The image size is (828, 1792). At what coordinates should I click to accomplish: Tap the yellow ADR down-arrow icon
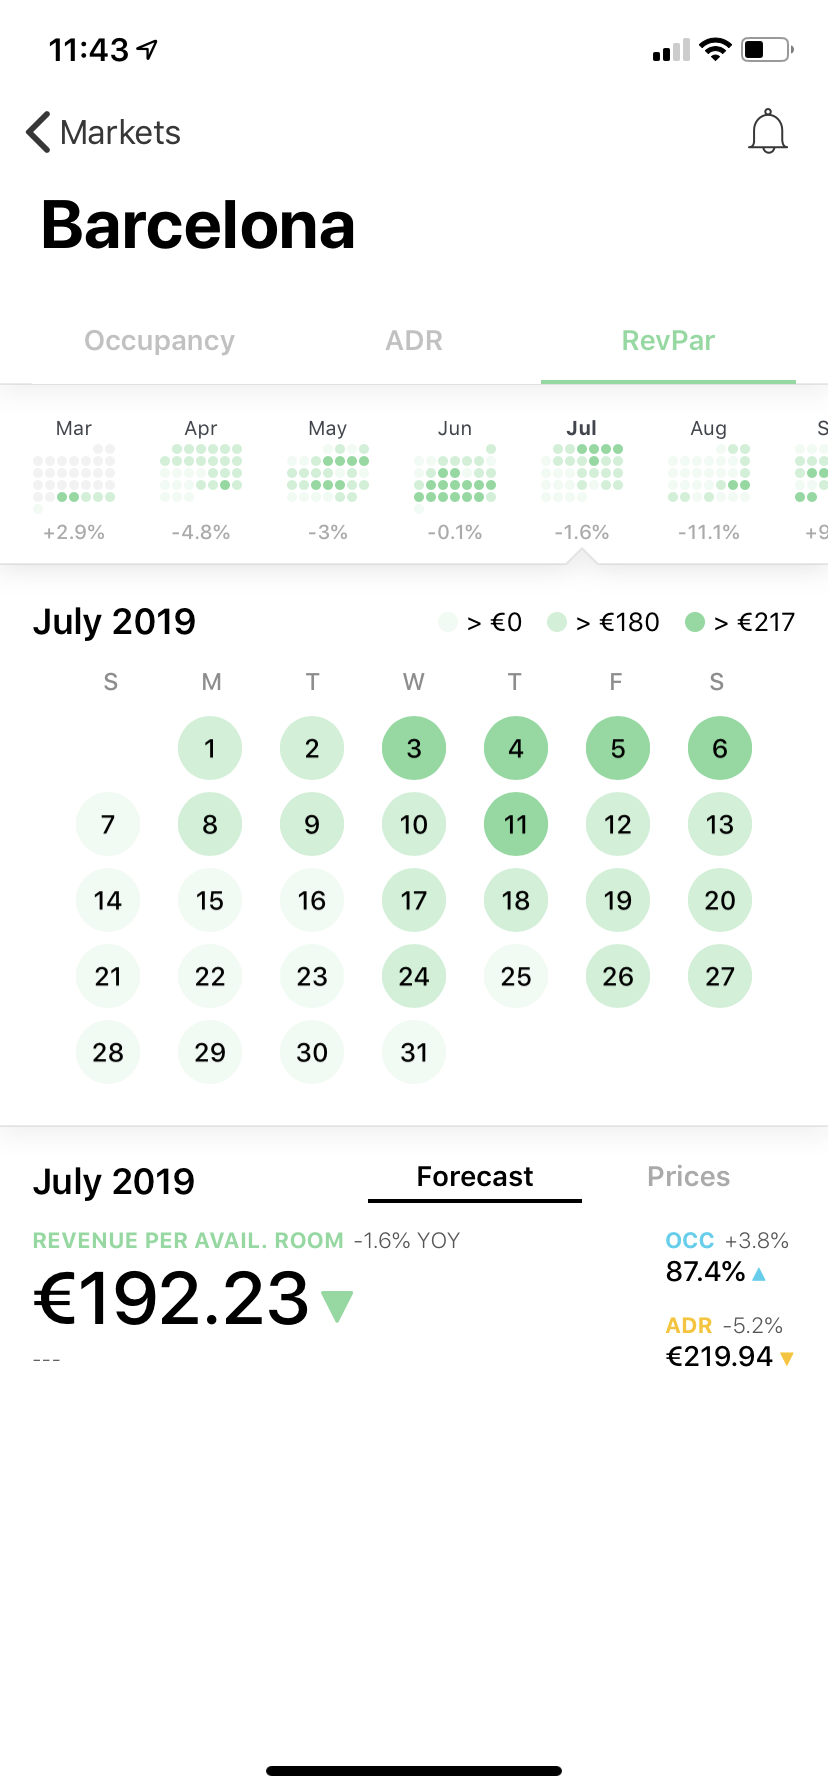[787, 1358]
